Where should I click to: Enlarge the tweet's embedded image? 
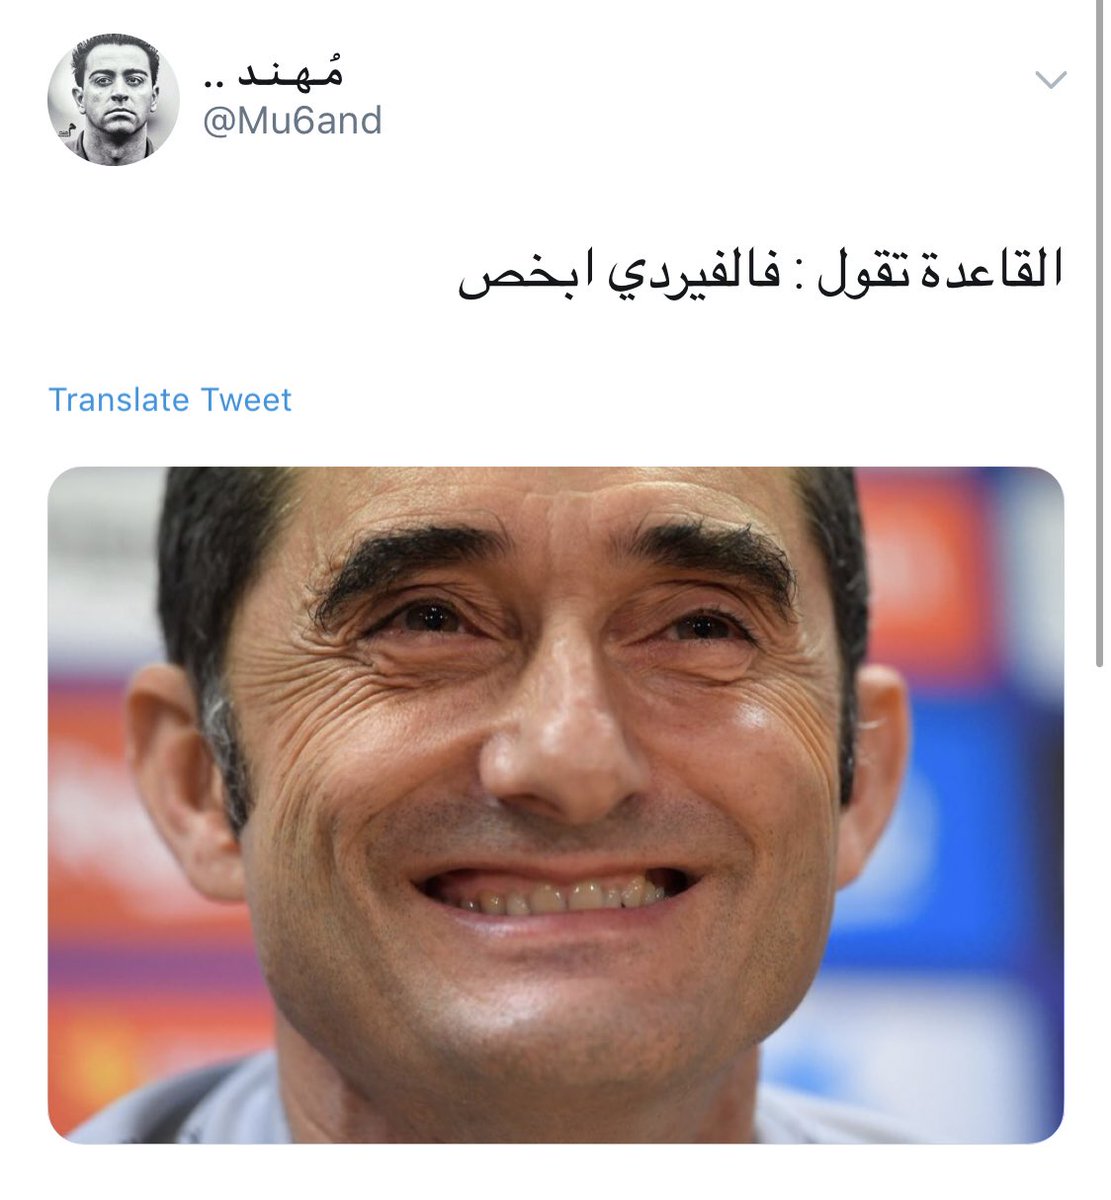pyautogui.click(x=556, y=805)
